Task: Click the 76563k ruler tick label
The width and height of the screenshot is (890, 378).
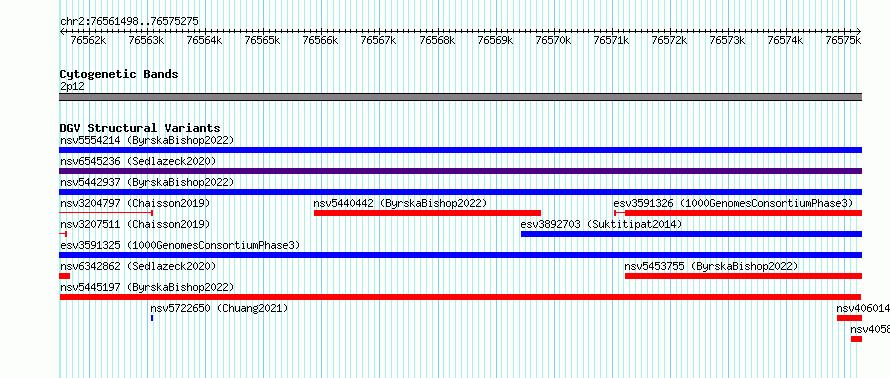Action: (x=146, y=40)
